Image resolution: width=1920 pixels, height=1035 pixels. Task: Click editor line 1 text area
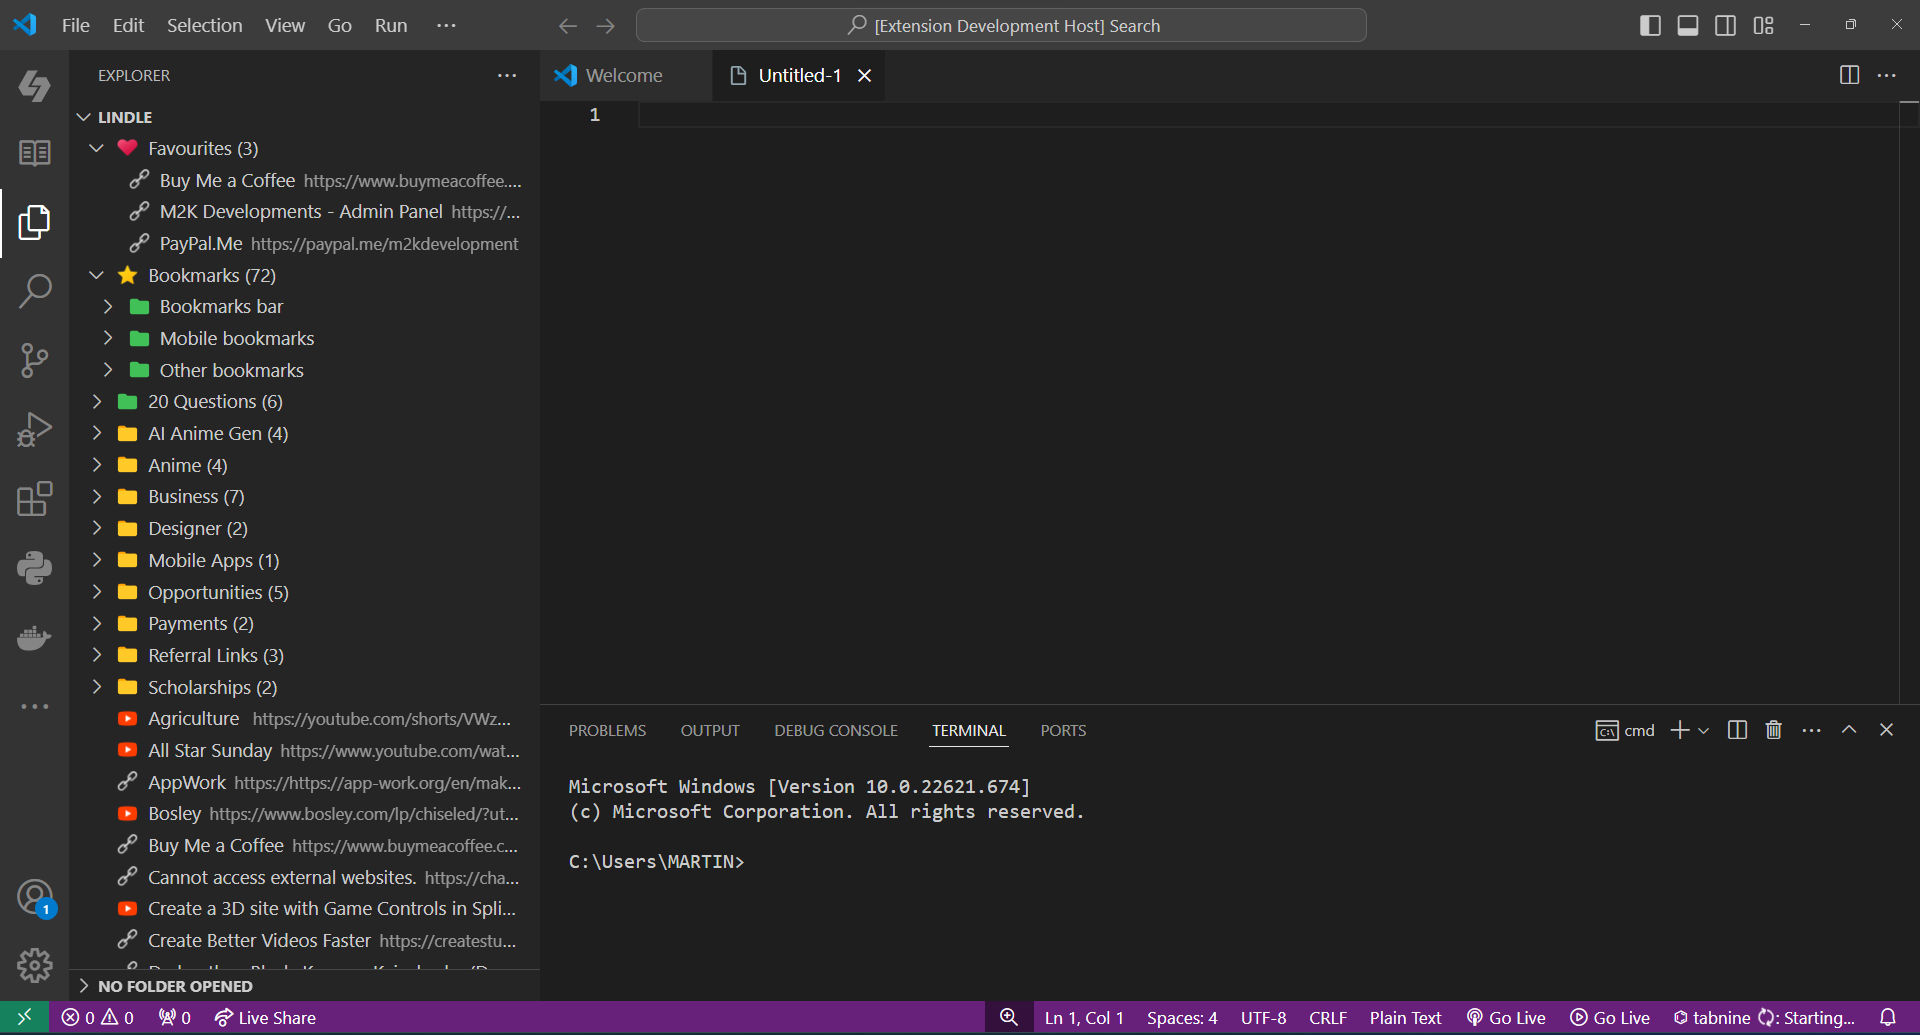click(1268, 115)
